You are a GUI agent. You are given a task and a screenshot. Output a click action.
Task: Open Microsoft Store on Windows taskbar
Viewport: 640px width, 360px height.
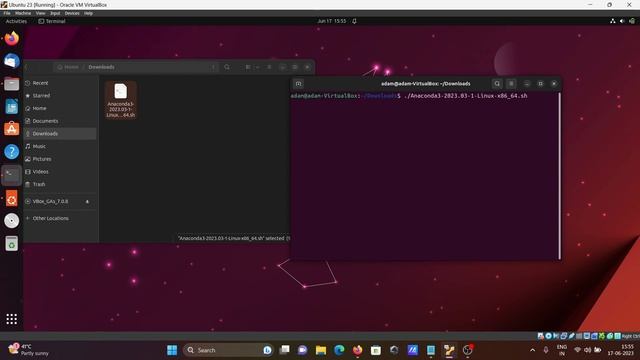click(x=376, y=350)
